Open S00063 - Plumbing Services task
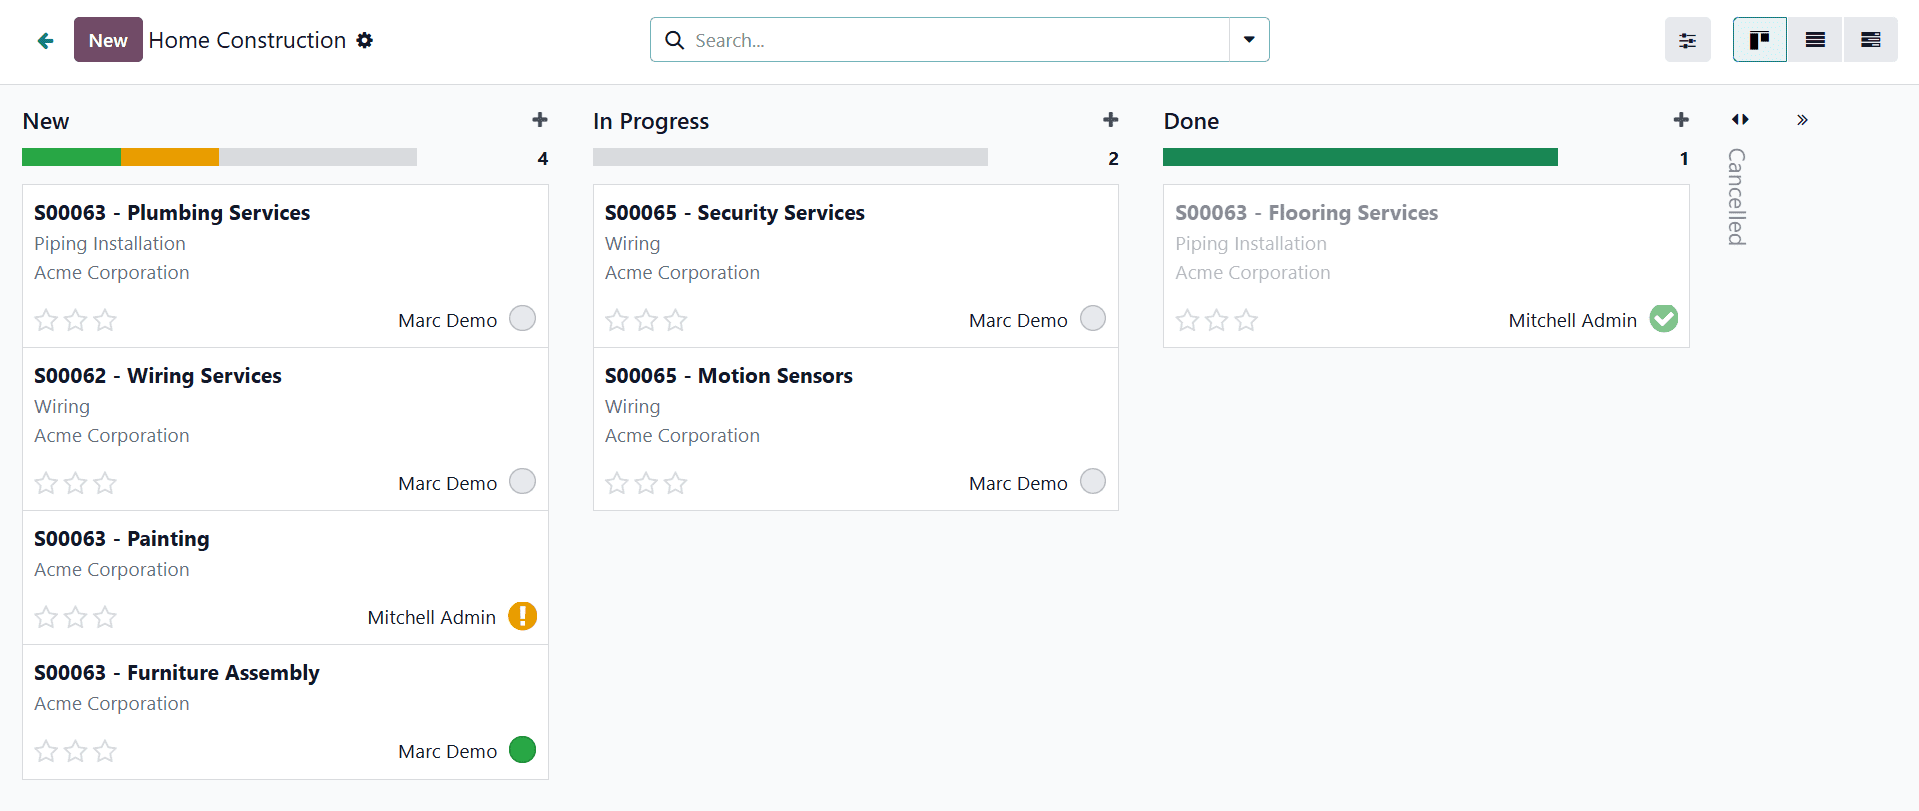Image resolution: width=1919 pixels, height=811 pixels. pos(172,213)
